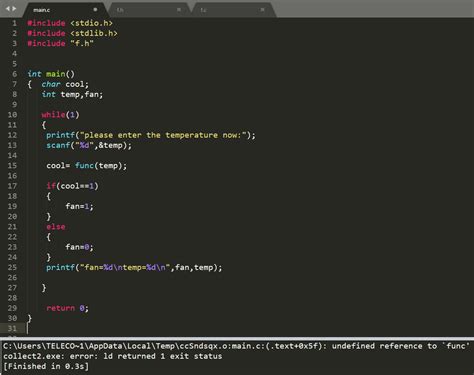
Task: Click the scanf("%d",&temp) line
Action: tap(89, 145)
